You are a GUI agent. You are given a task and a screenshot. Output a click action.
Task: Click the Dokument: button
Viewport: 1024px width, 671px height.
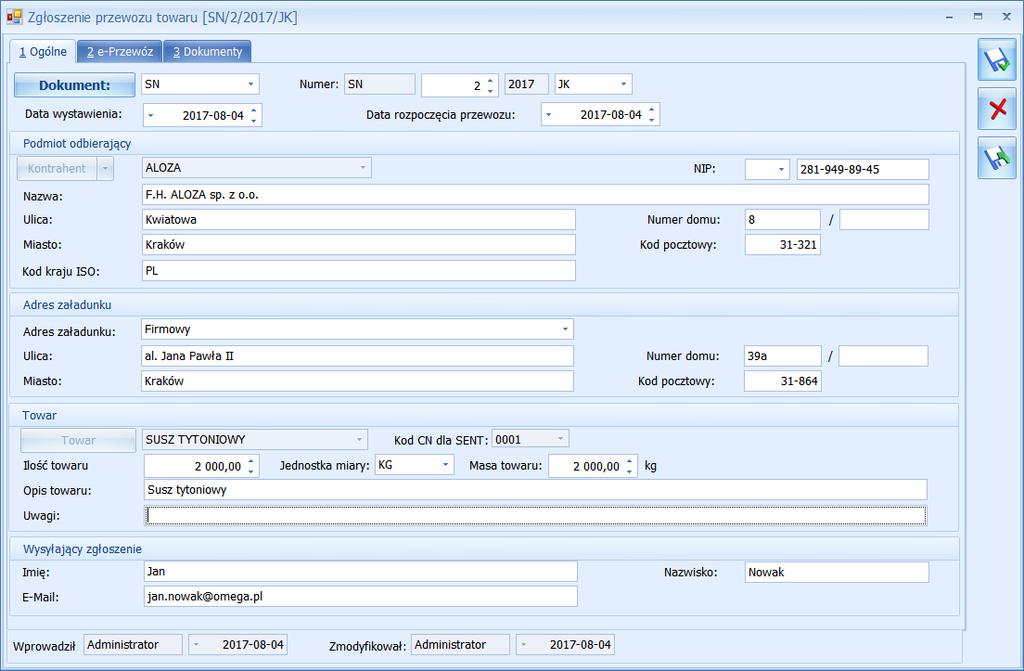click(x=74, y=85)
